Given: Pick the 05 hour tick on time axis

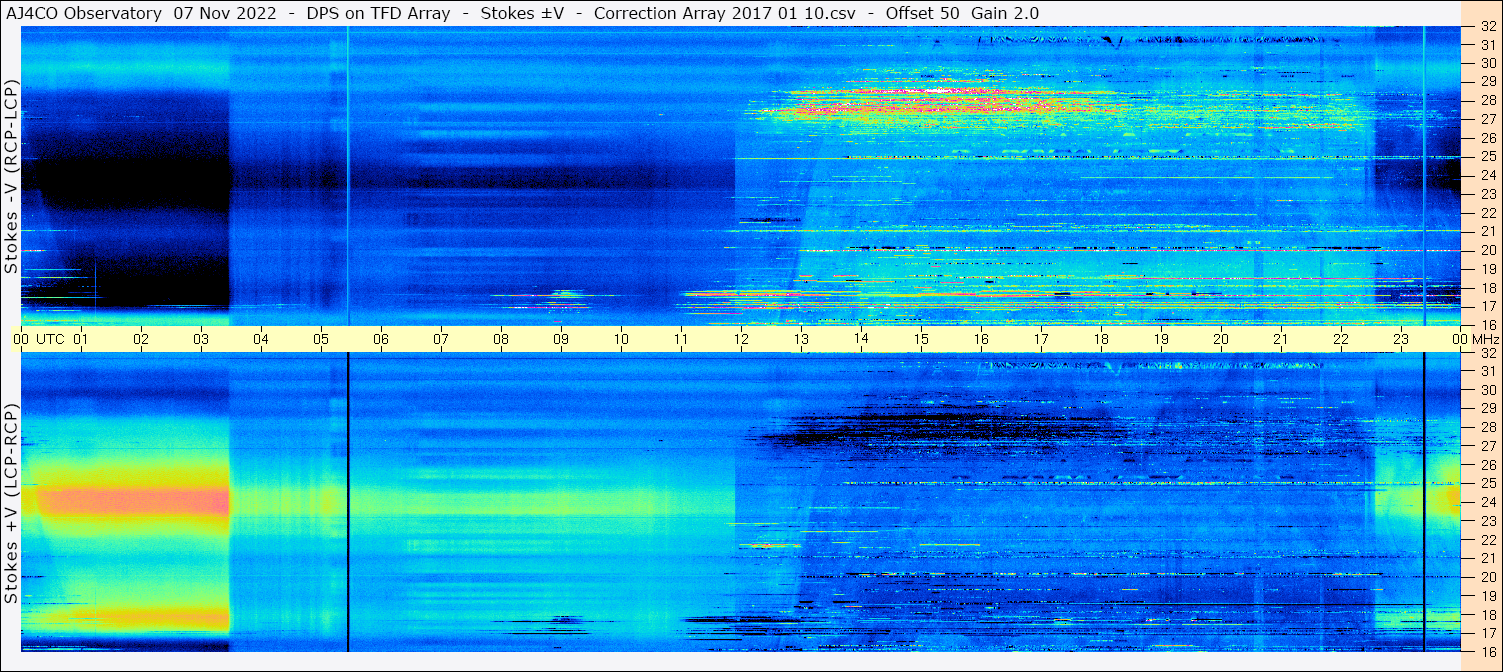Looking at the screenshot, I should pyautogui.click(x=321, y=339).
